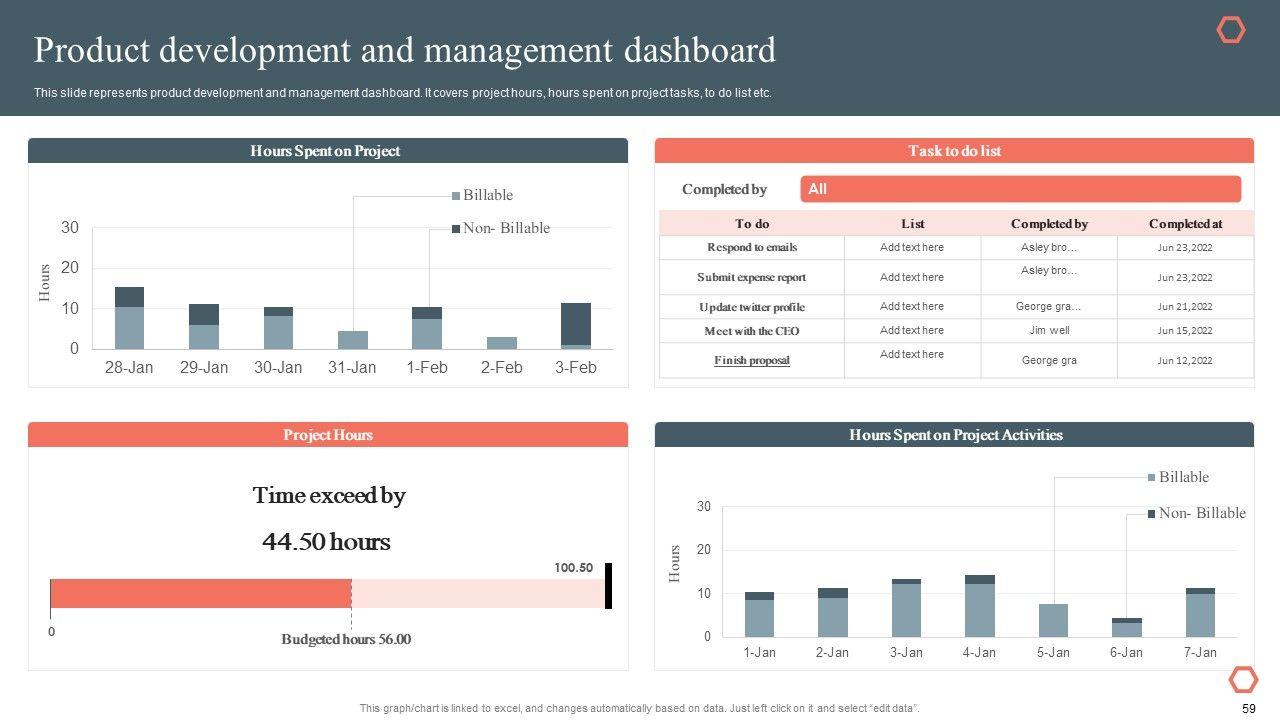
Task: Select the 'Task to do list' panel header
Action: coord(954,151)
